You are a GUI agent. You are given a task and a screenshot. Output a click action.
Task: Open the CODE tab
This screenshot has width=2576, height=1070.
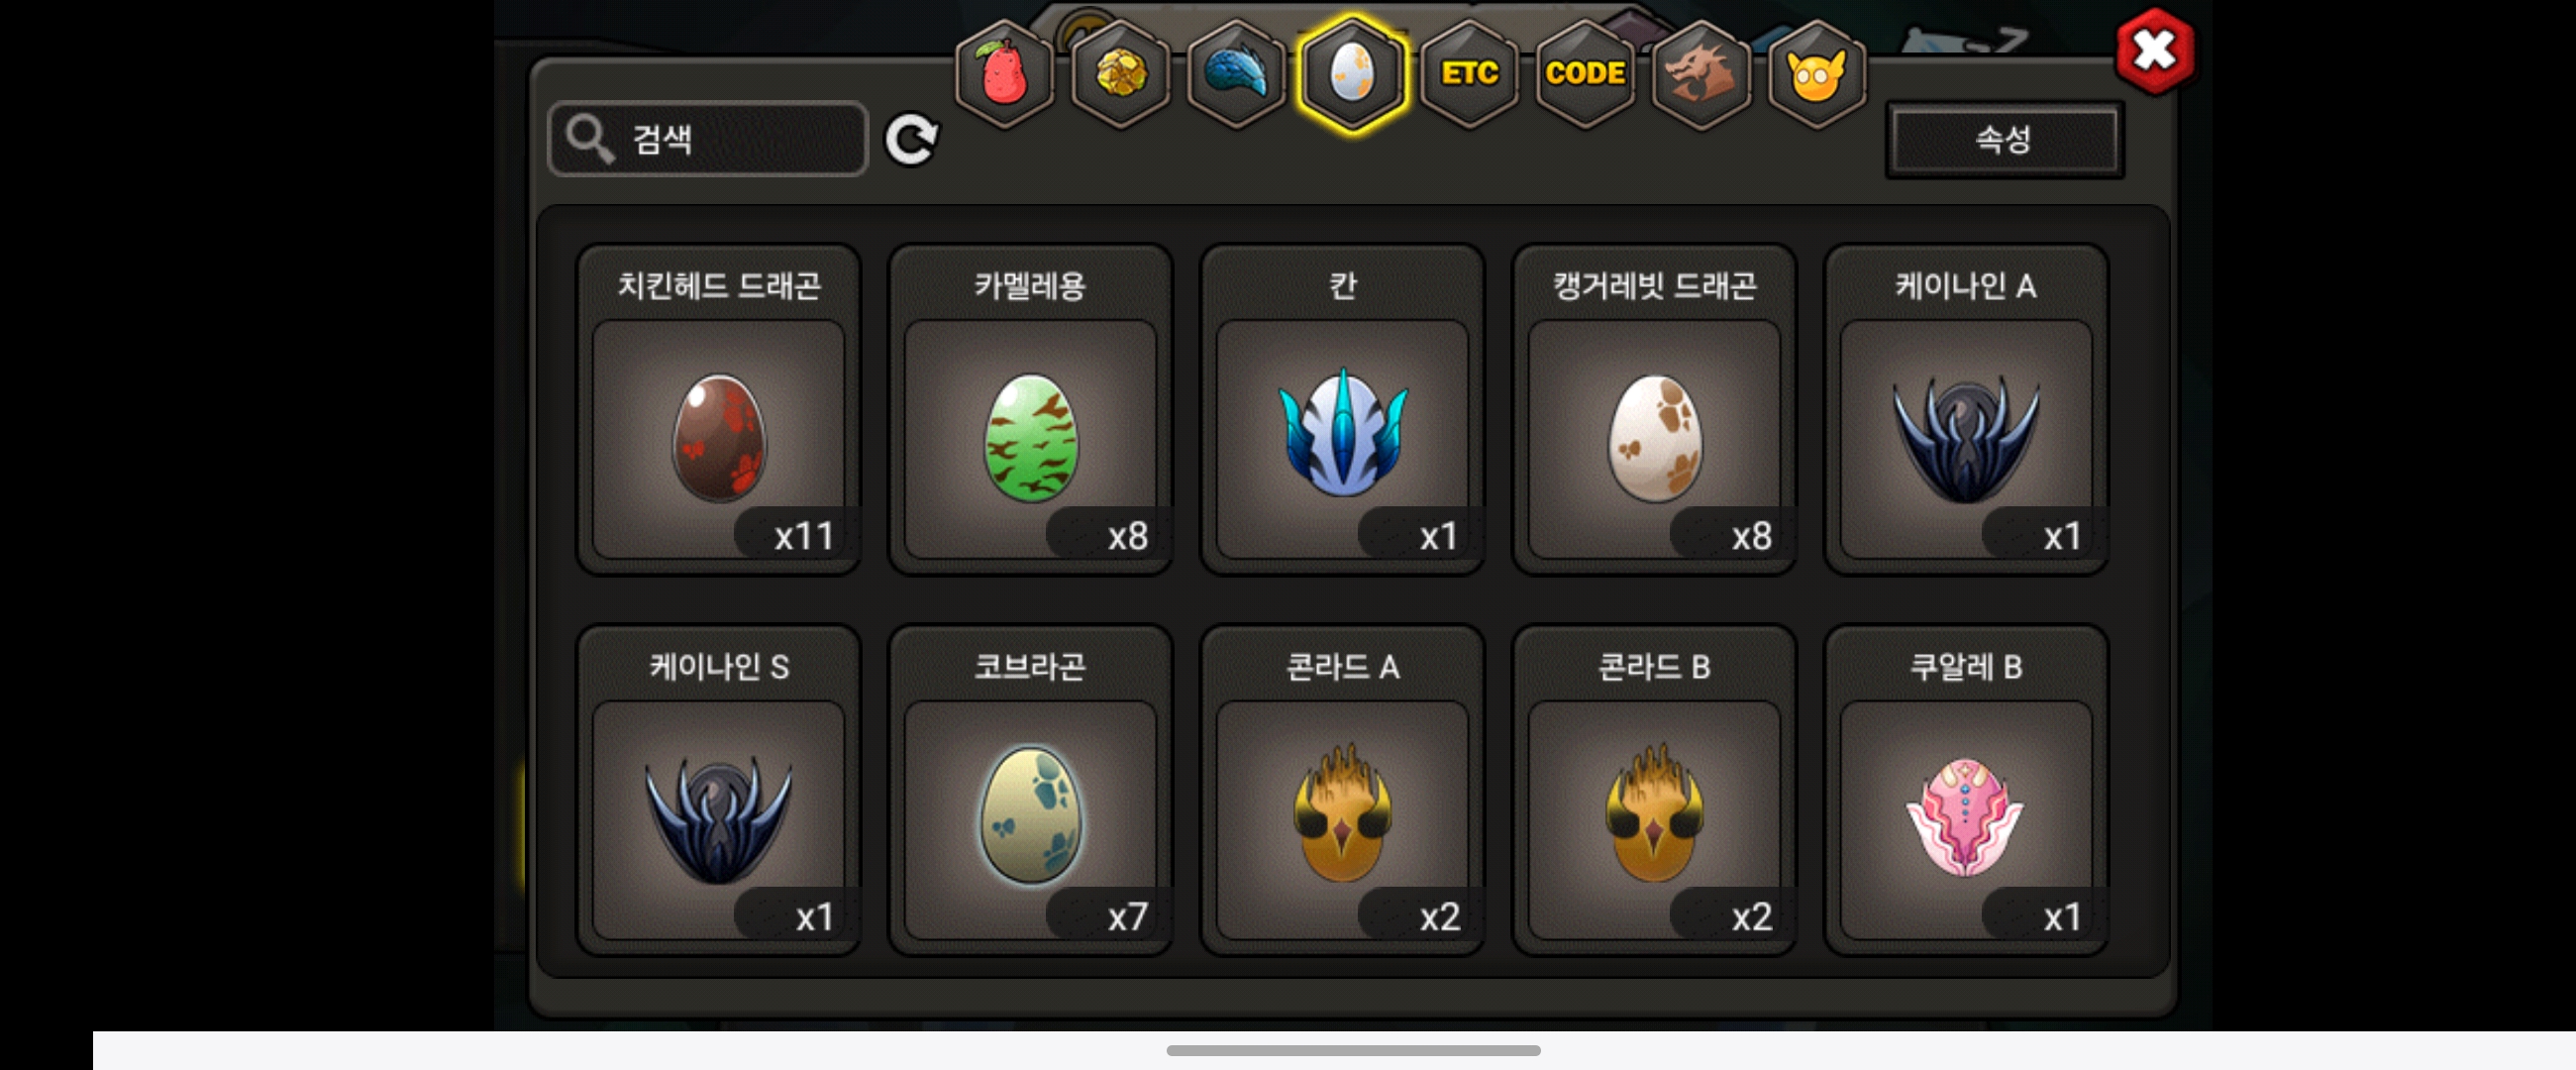(x=1585, y=74)
